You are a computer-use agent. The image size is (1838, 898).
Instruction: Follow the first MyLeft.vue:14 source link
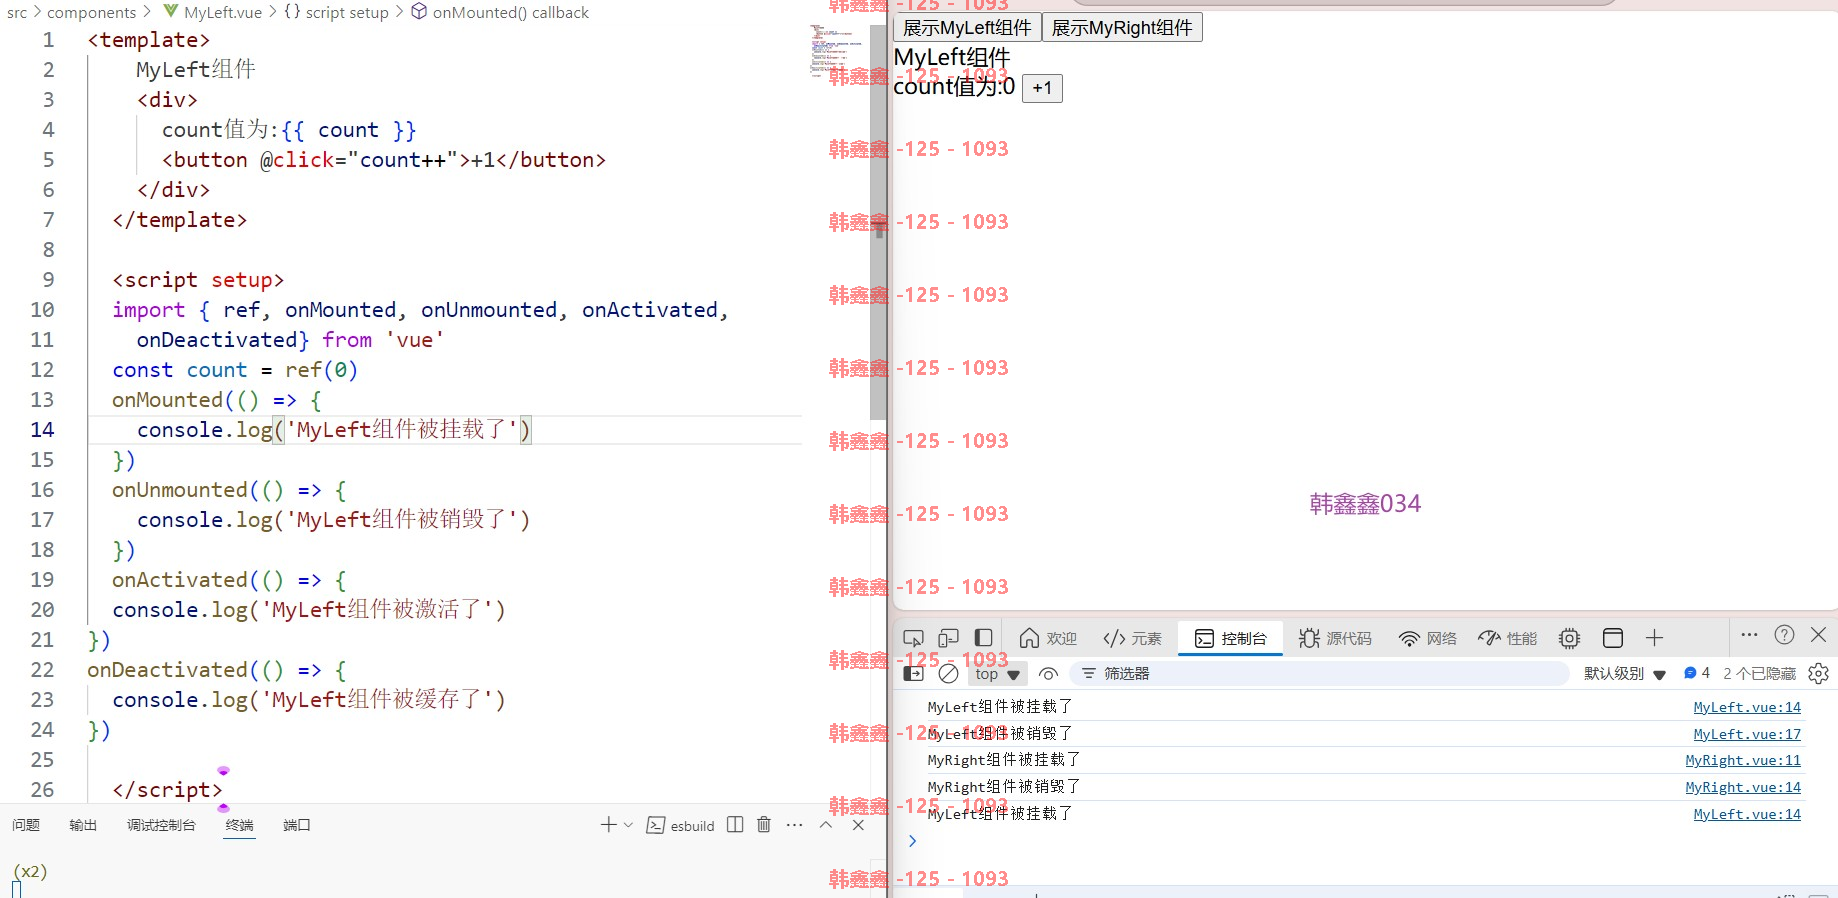click(1747, 707)
